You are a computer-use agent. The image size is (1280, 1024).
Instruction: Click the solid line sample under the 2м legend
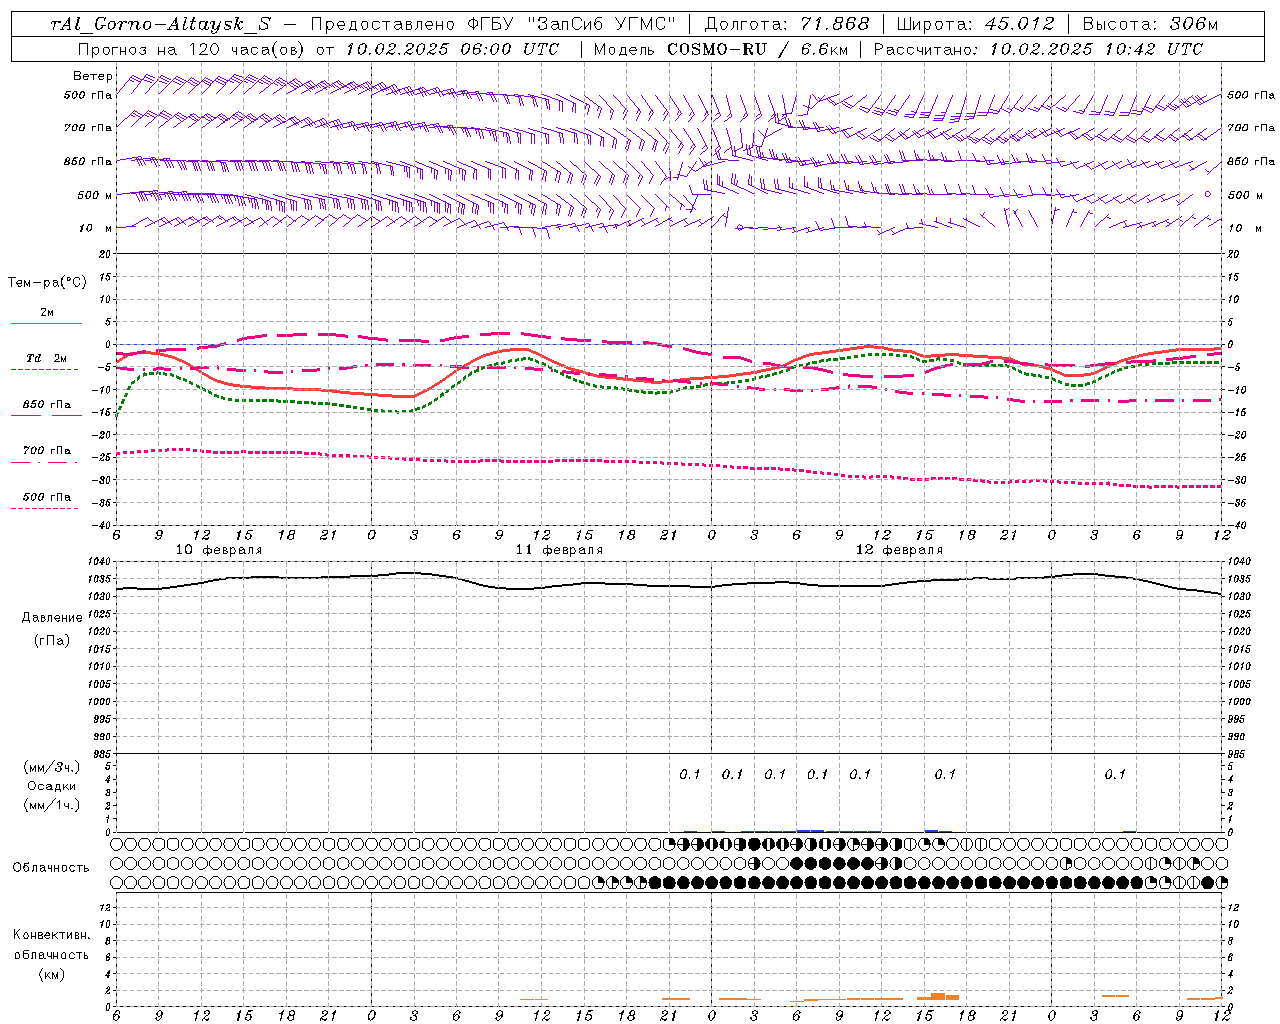click(x=46, y=323)
